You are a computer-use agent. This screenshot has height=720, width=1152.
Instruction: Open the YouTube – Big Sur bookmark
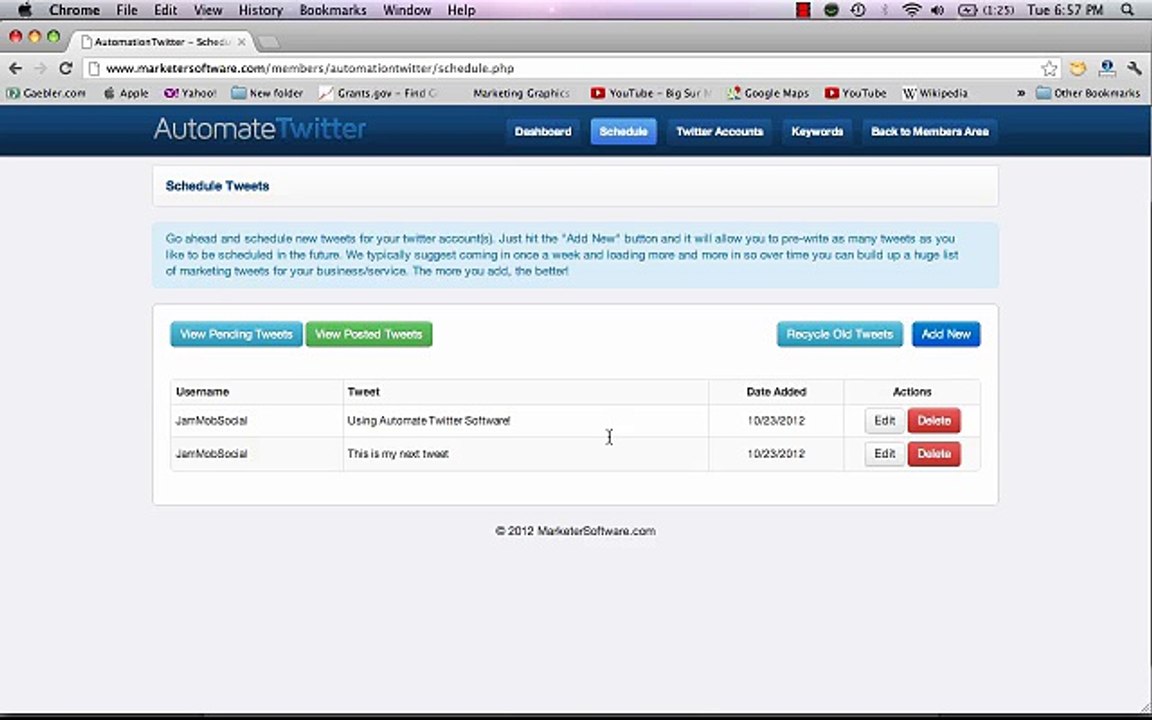[652, 93]
